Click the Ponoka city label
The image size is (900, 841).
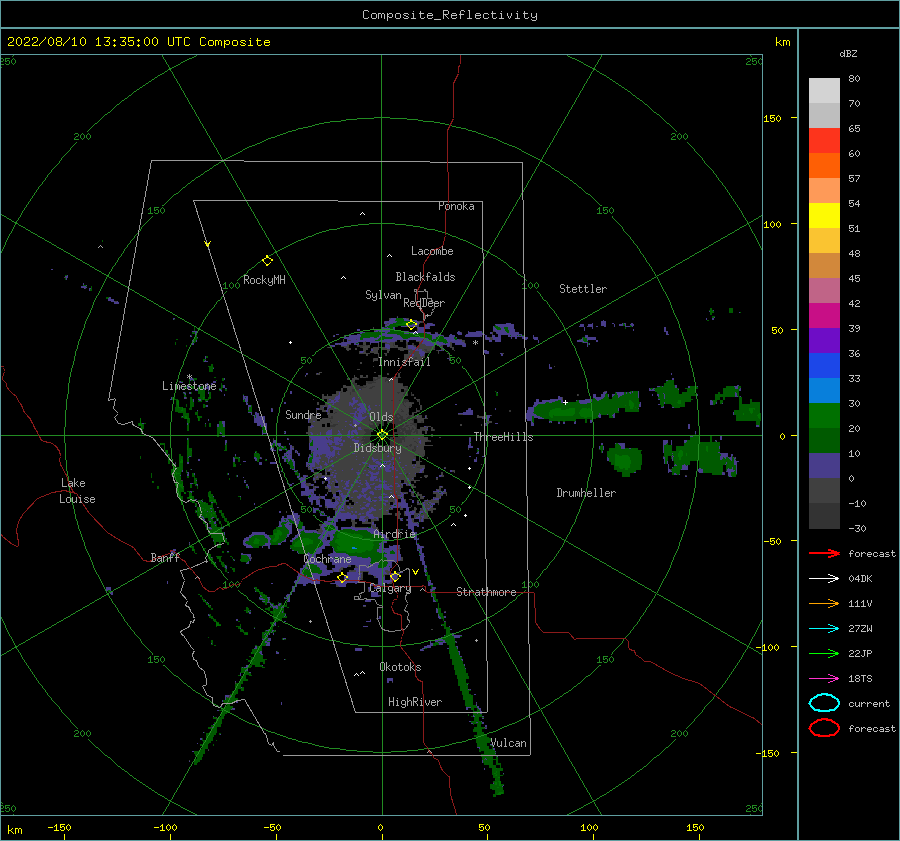tap(456, 206)
